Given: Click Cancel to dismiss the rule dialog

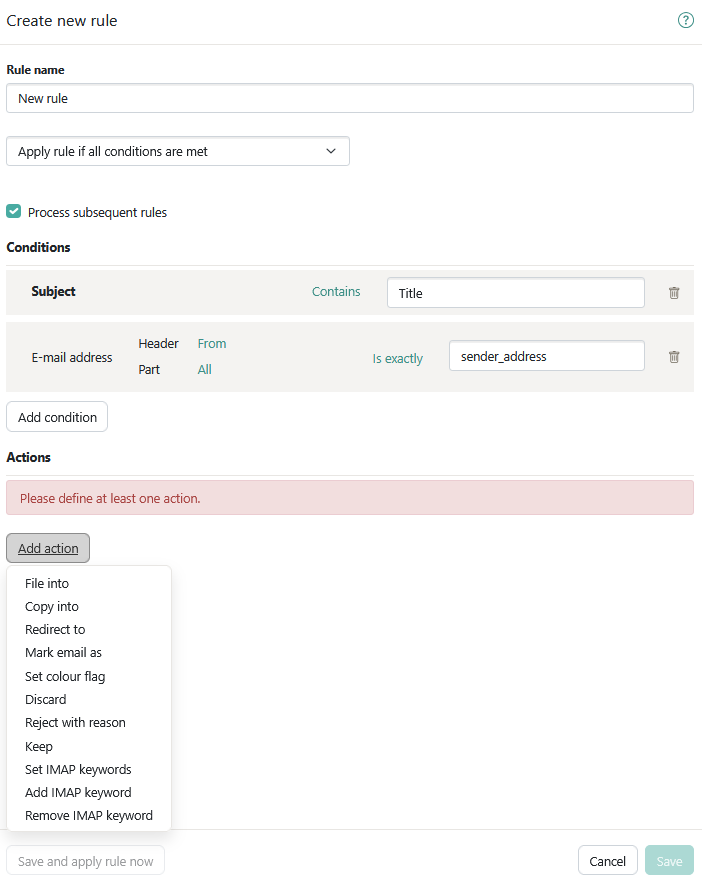Looking at the screenshot, I should click(607, 861).
